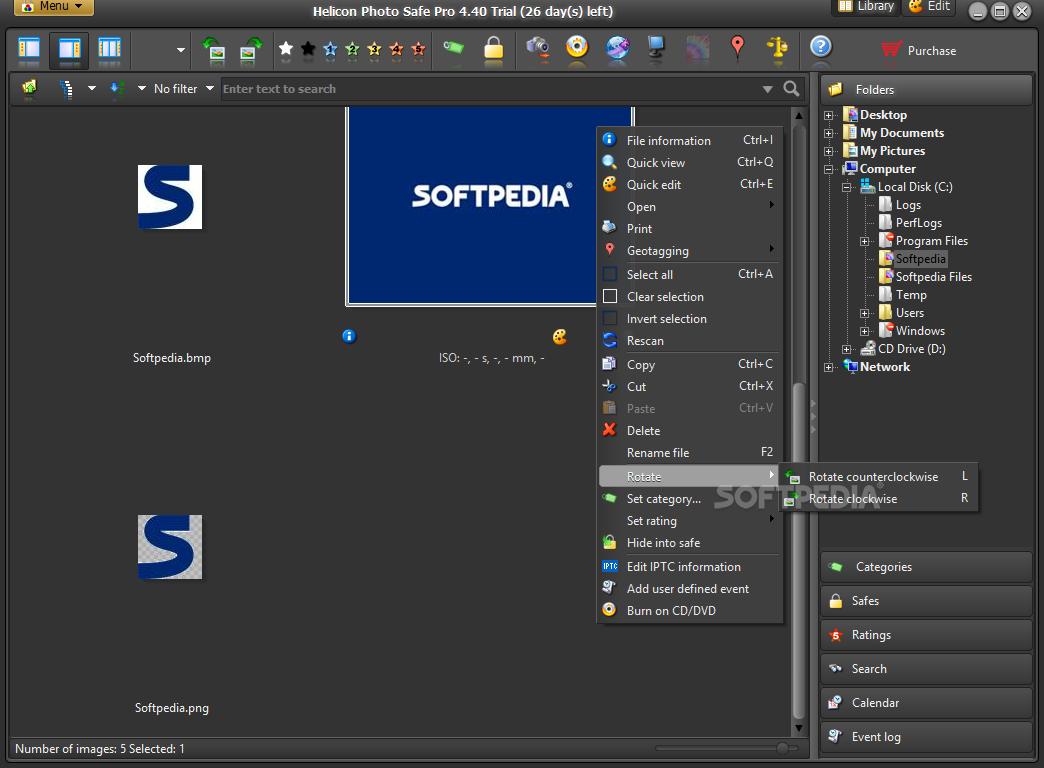This screenshot has height=768, width=1044.
Task: Click the folder-up icon in the filter bar
Action: [x=29, y=89]
